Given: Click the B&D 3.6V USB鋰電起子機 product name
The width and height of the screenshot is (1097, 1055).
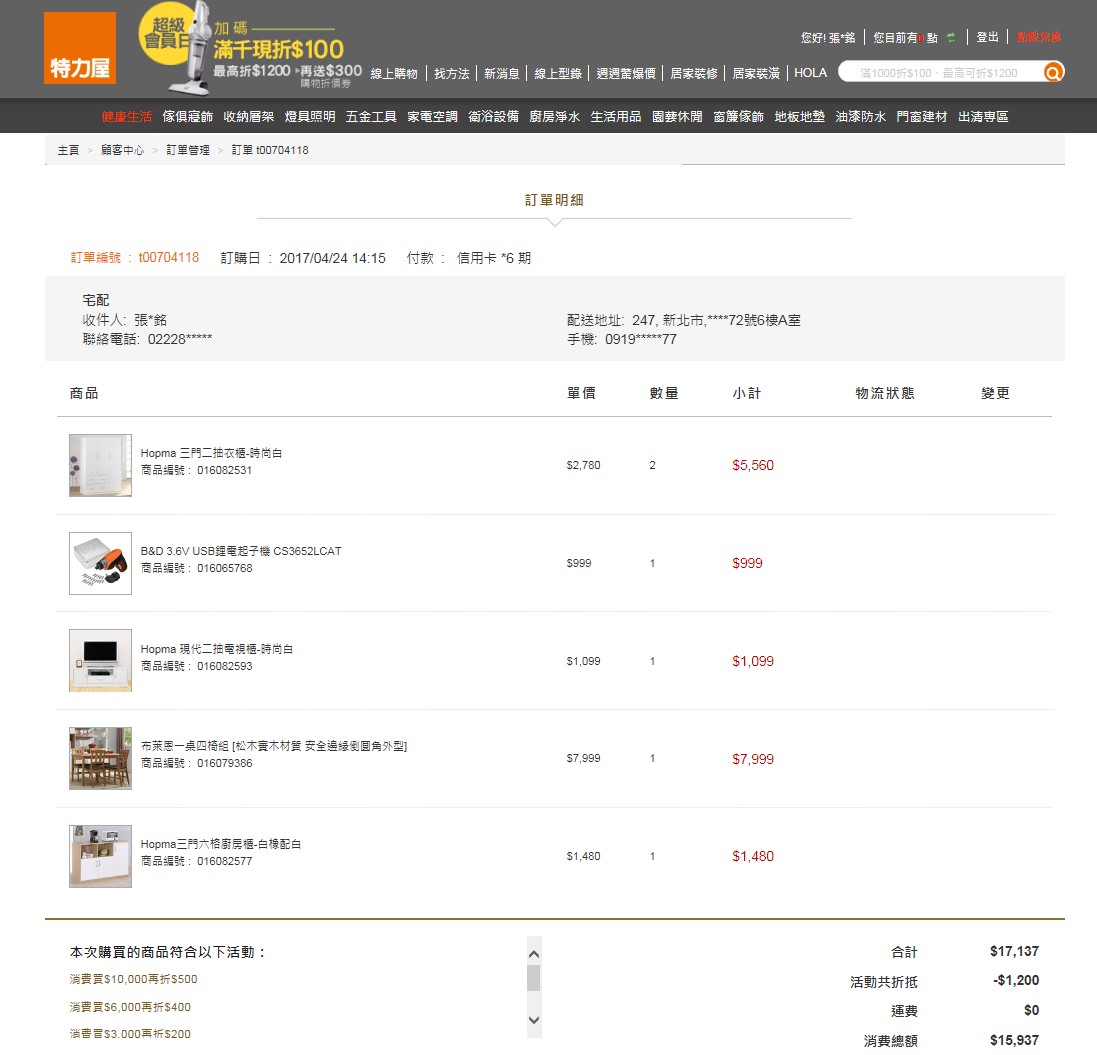Looking at the screenshot, I should point(241,551).
